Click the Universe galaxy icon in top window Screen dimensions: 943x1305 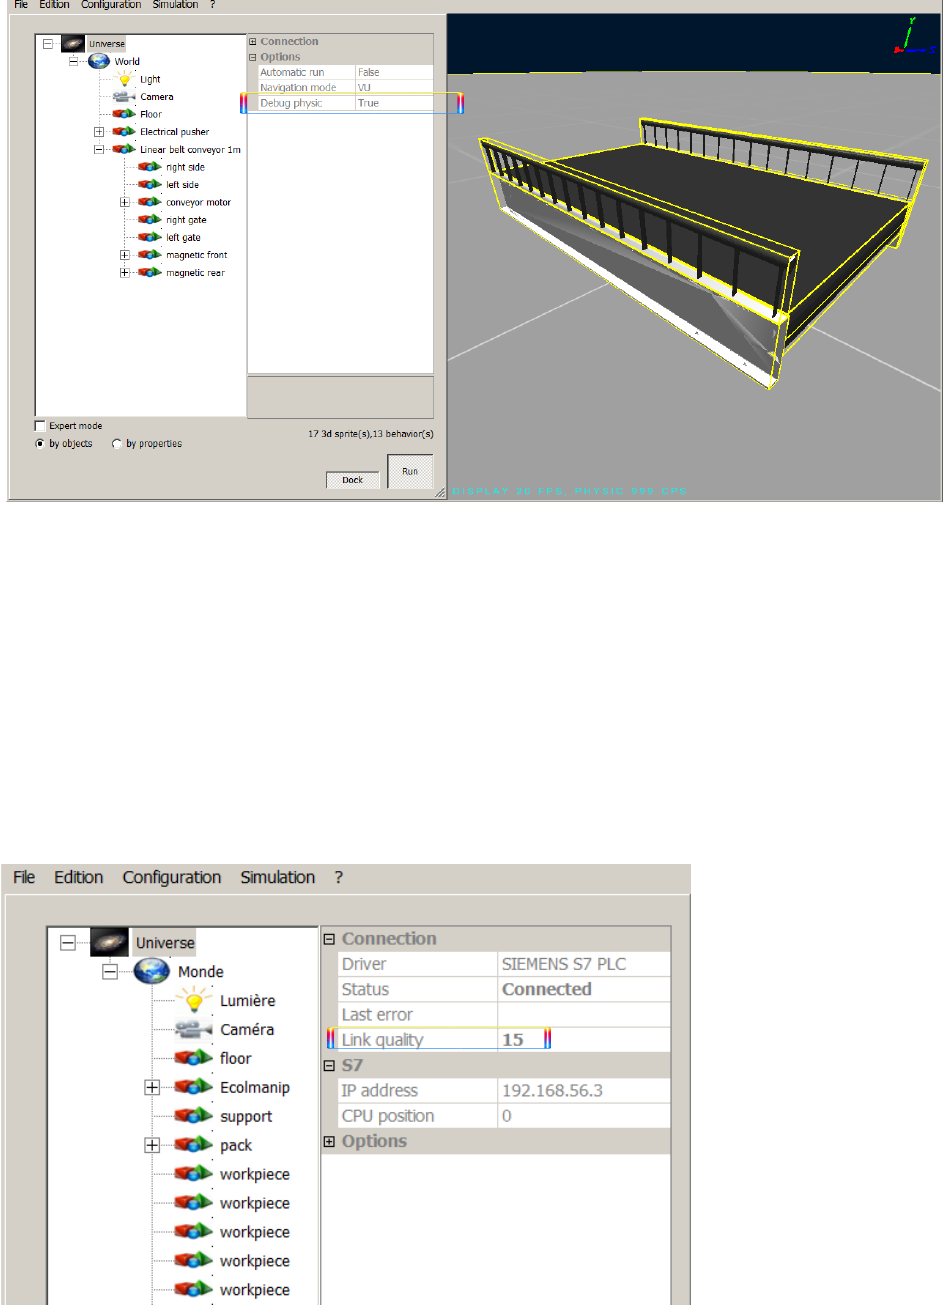coord(73,44)
